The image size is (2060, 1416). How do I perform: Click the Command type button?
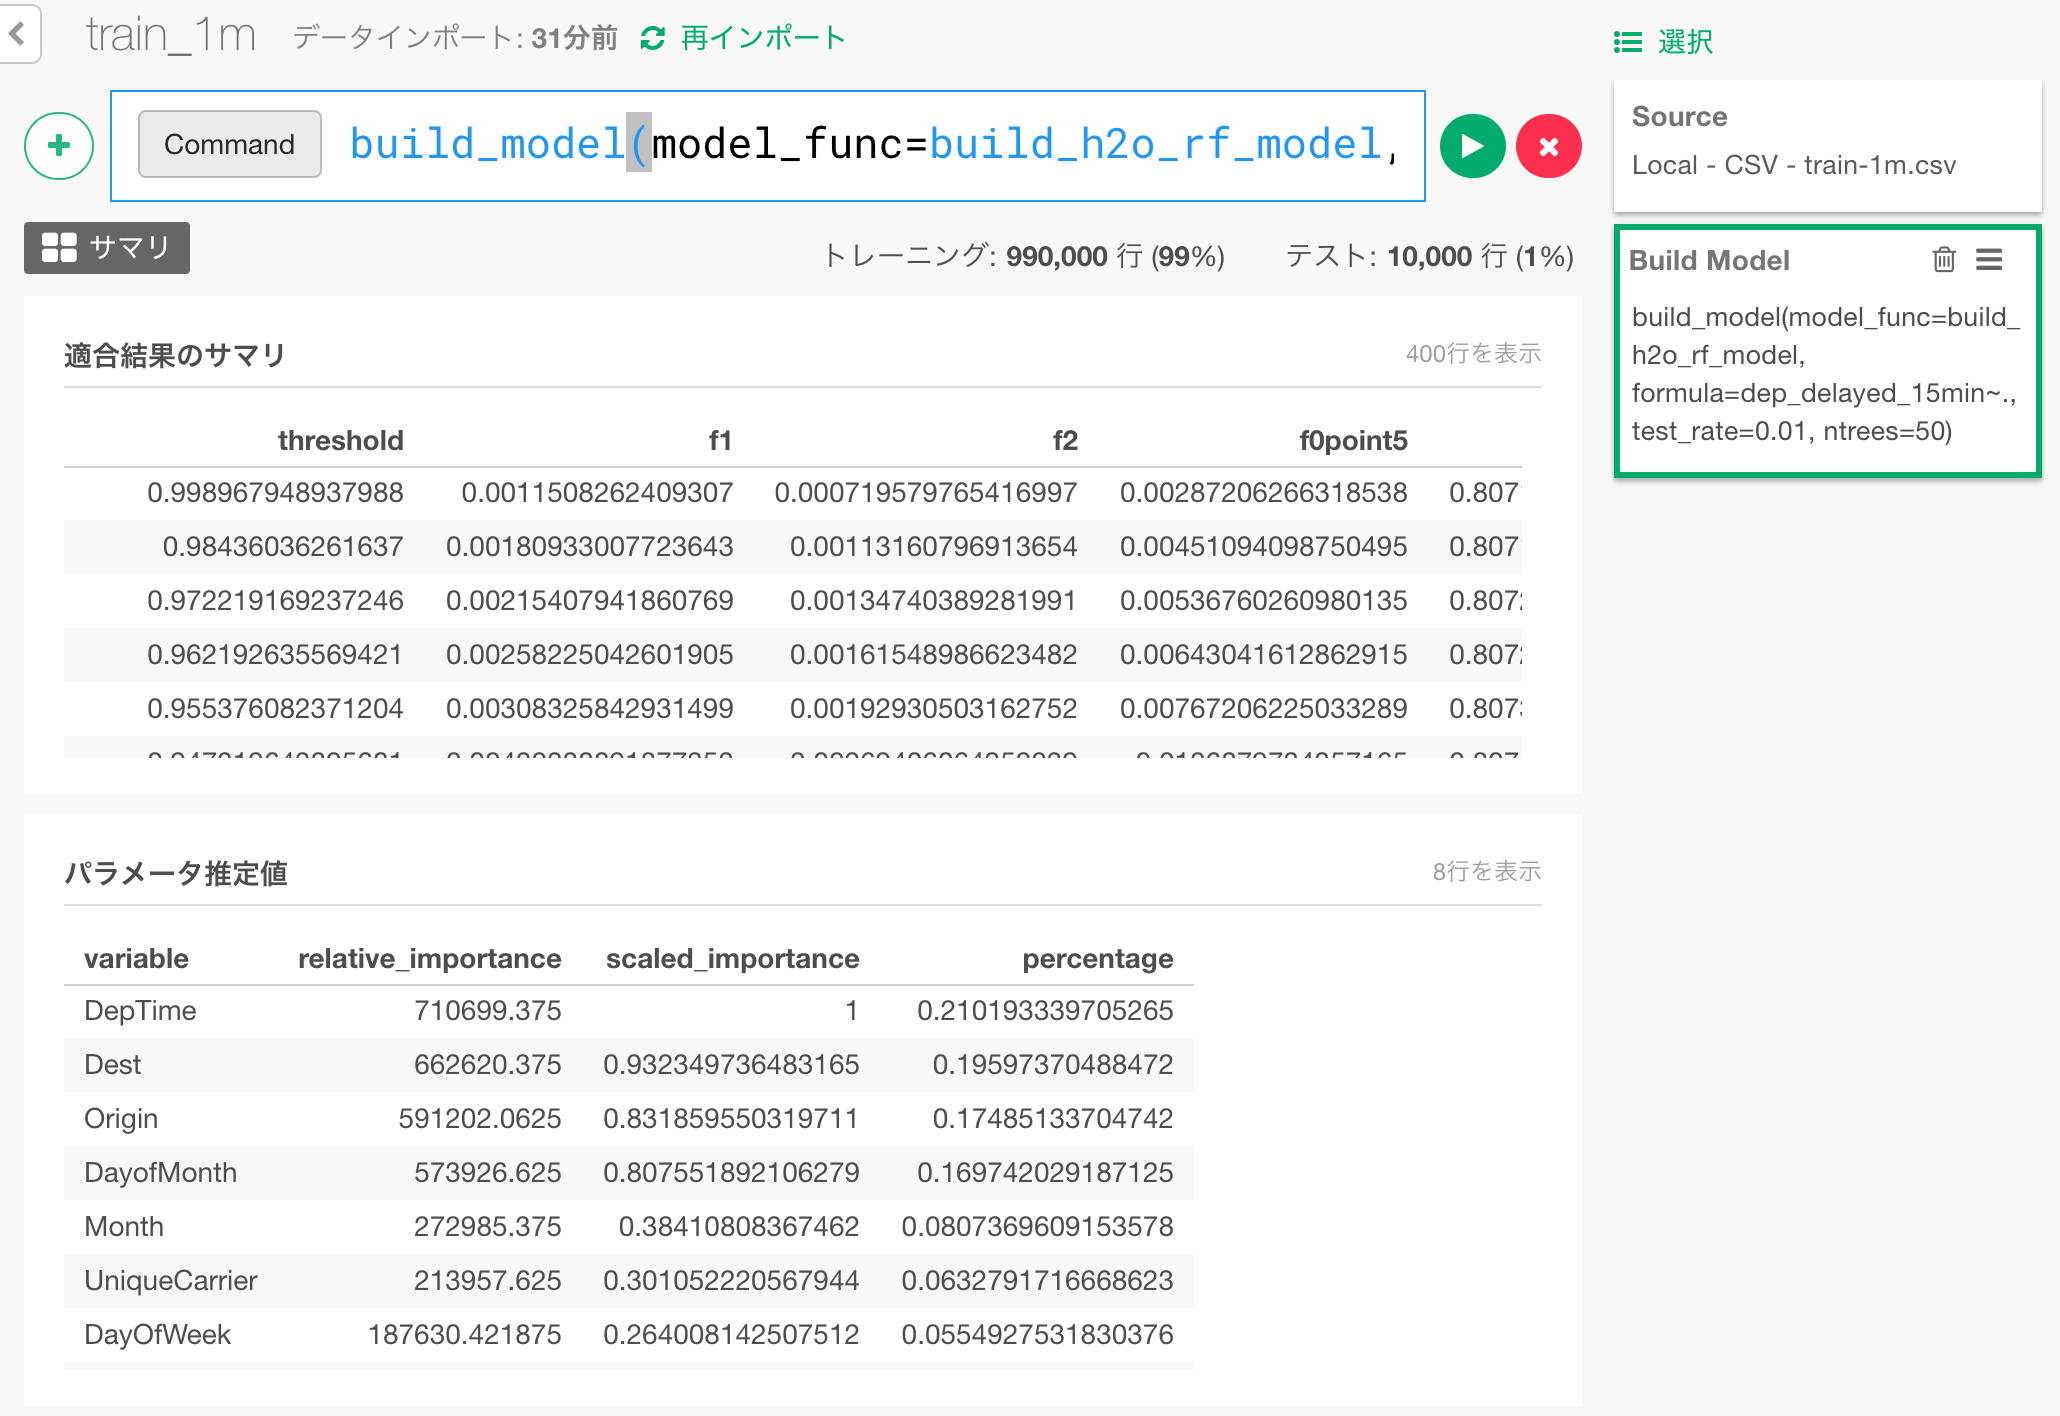pyautogui.click(x=229, y=145)
